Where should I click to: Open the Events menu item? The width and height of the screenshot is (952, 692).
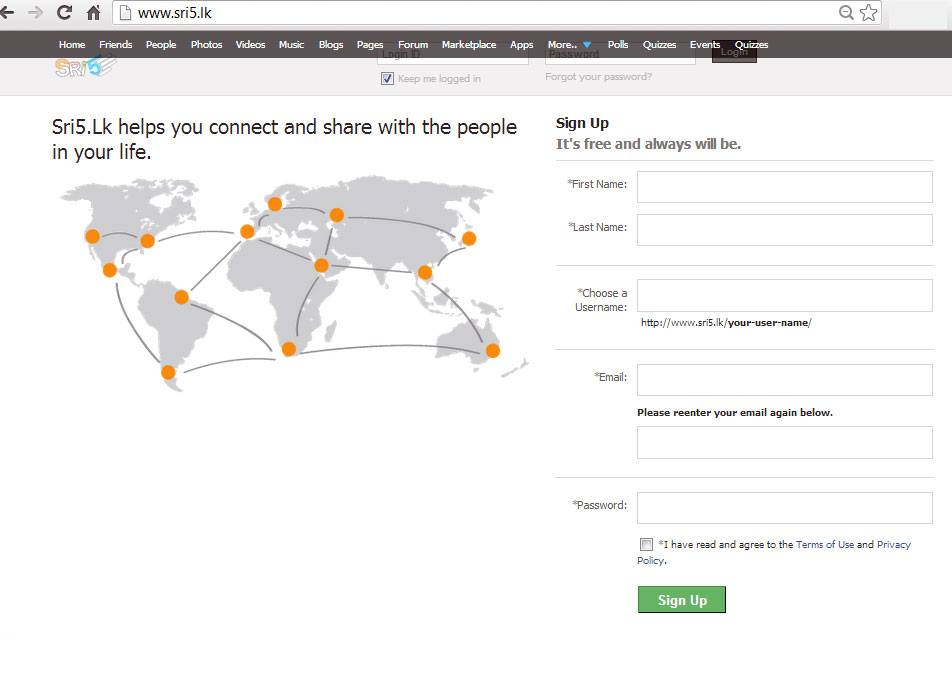tap(705, 44)
